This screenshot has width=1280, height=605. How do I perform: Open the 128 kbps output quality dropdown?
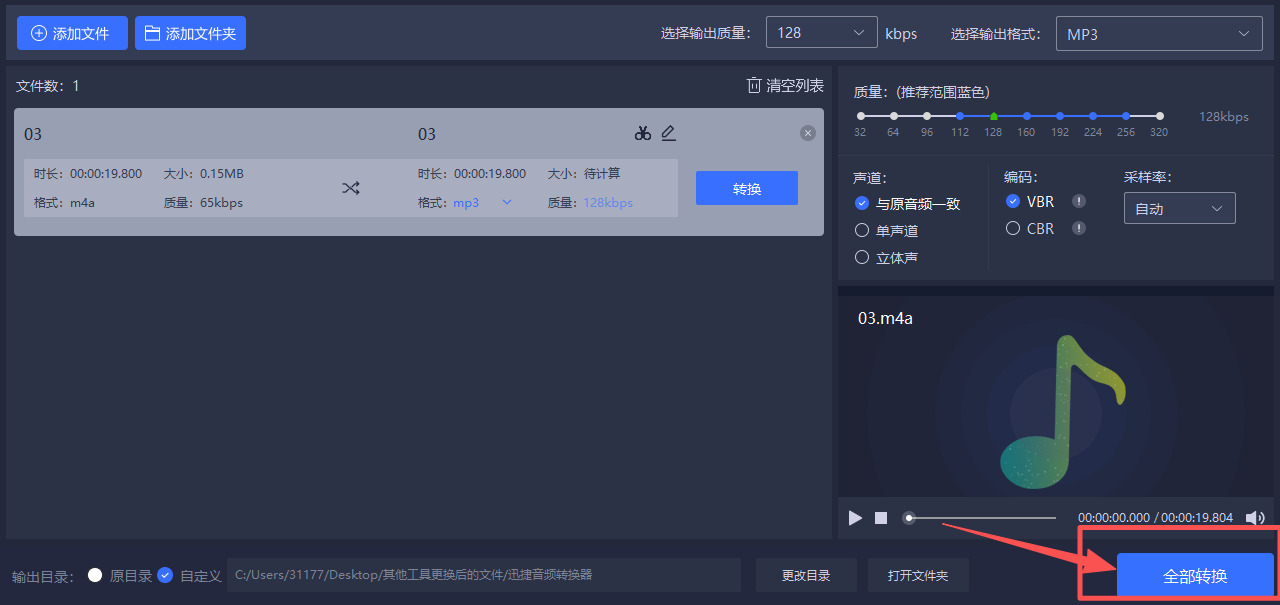(820, 31)
